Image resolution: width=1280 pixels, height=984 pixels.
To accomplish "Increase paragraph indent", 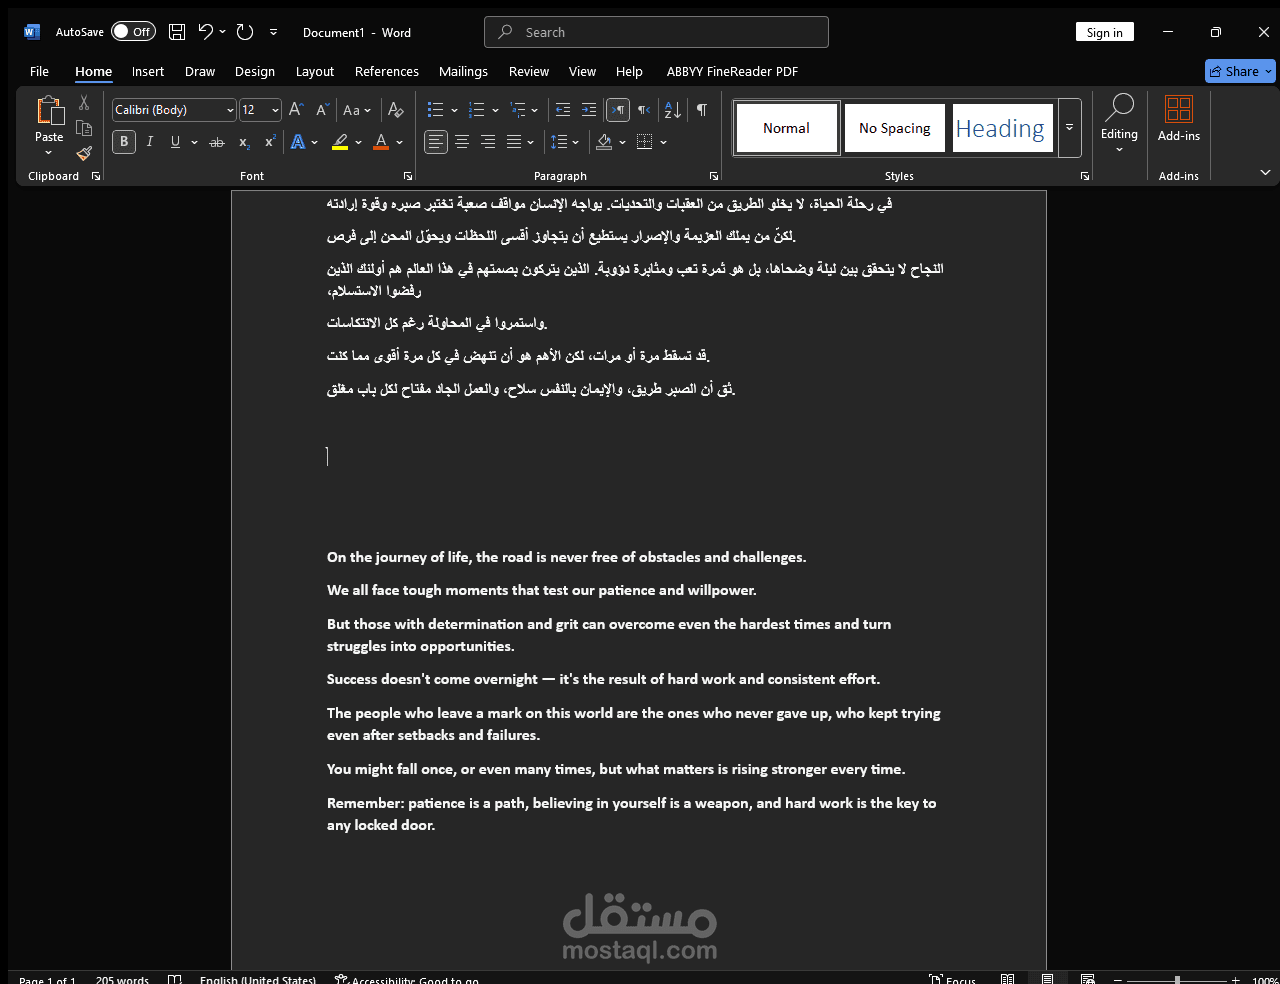I will coord(589,110).
